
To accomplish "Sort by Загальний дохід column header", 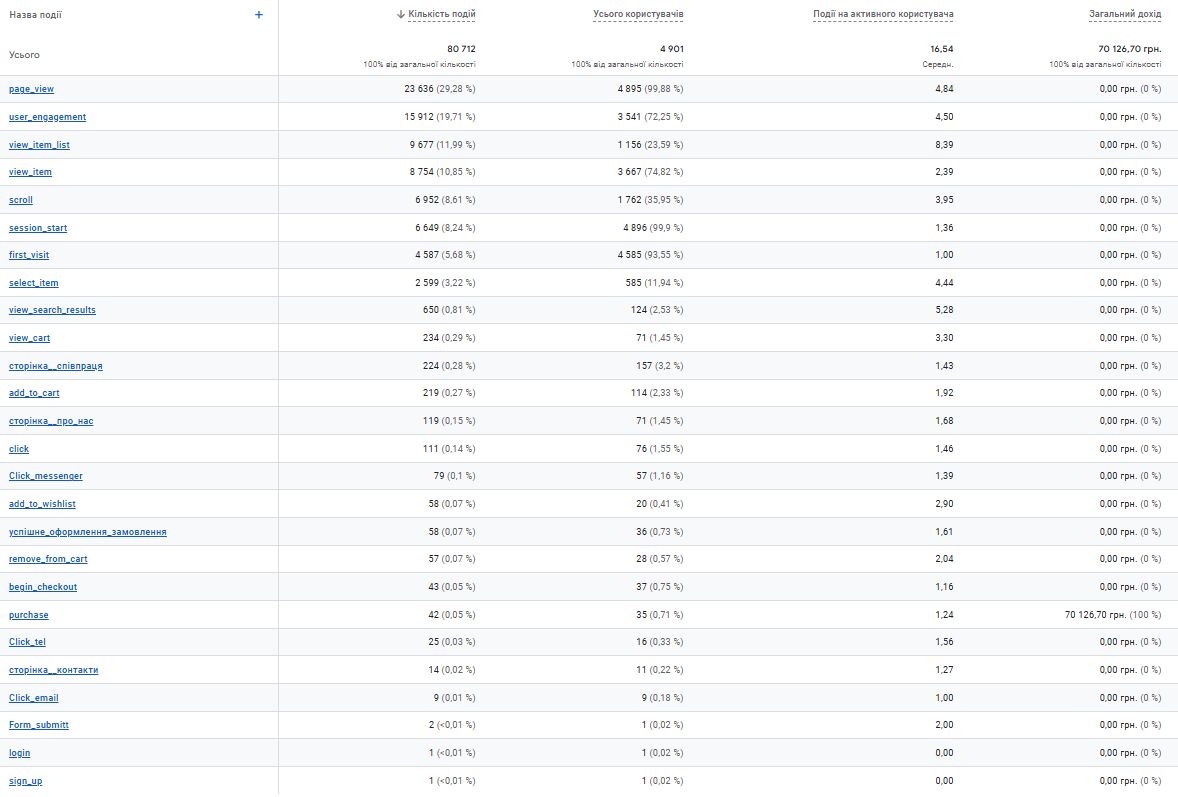I will point(1125,14).
